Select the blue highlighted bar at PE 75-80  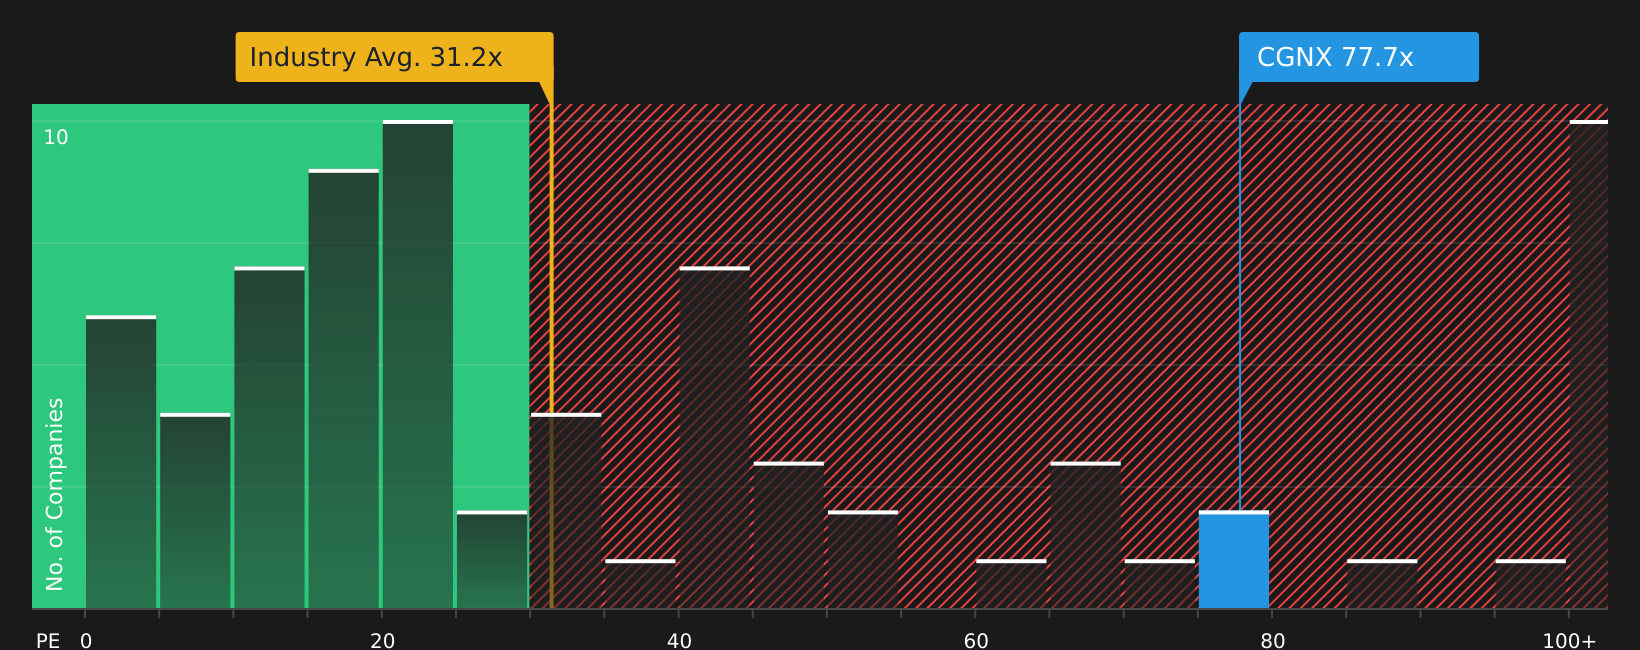1234,560
